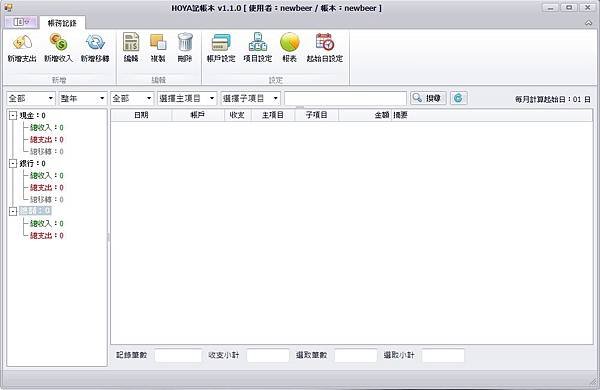Select 總收入 under the highlighted node
Image resolution: width=600 pixels, height=390 pixels.
(46, 223)
